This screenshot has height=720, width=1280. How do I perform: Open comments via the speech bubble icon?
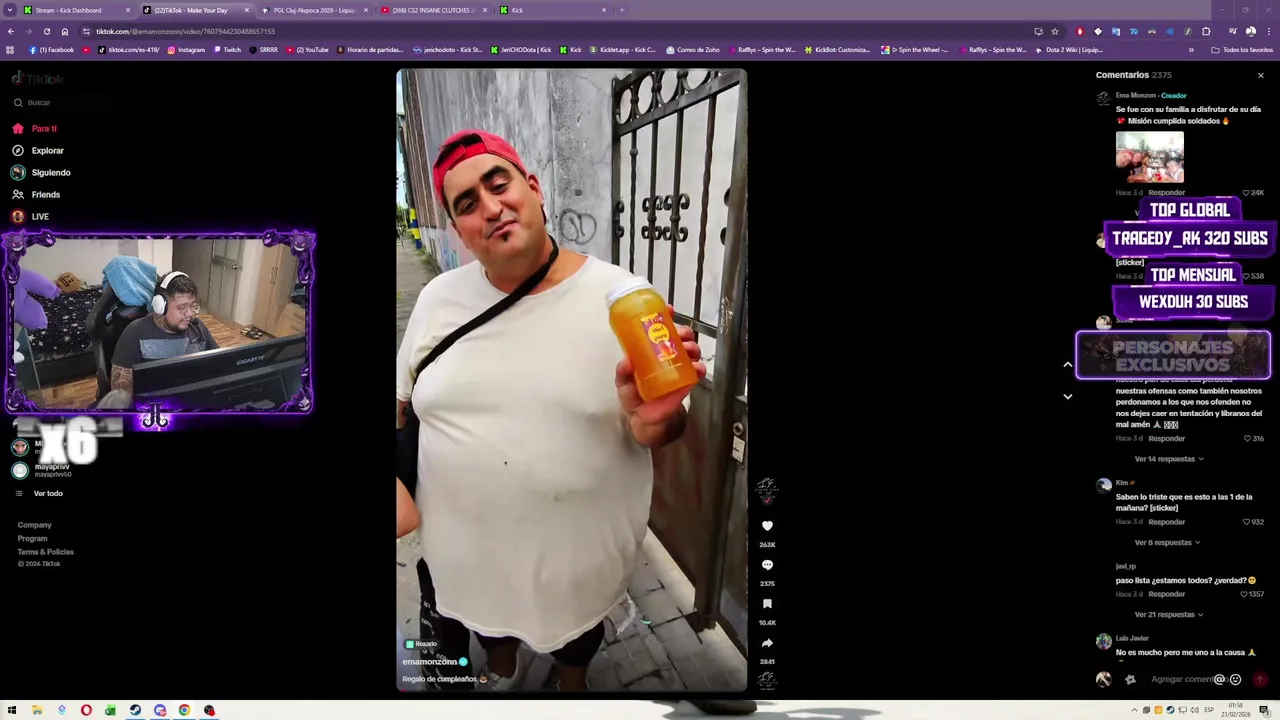[767, 565]
